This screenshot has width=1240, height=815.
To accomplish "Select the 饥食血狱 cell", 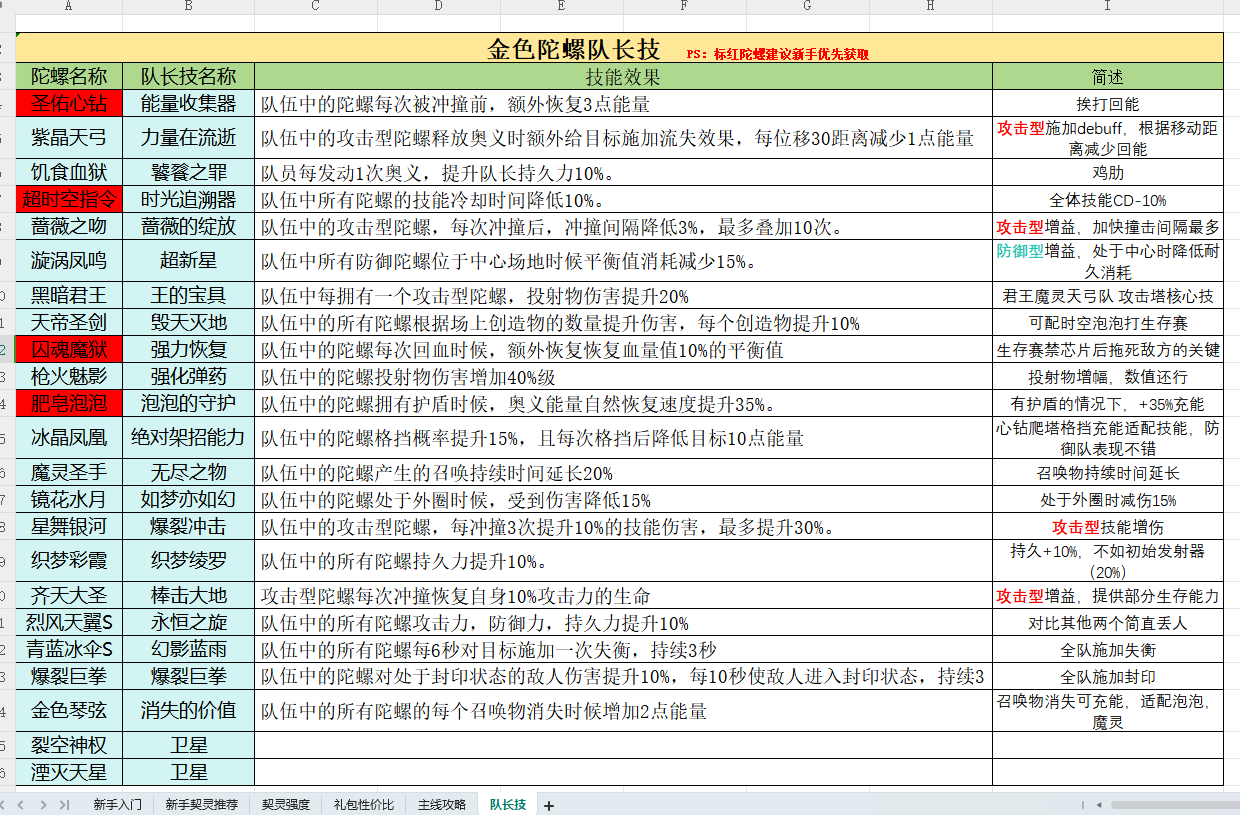I will point(69,173).
